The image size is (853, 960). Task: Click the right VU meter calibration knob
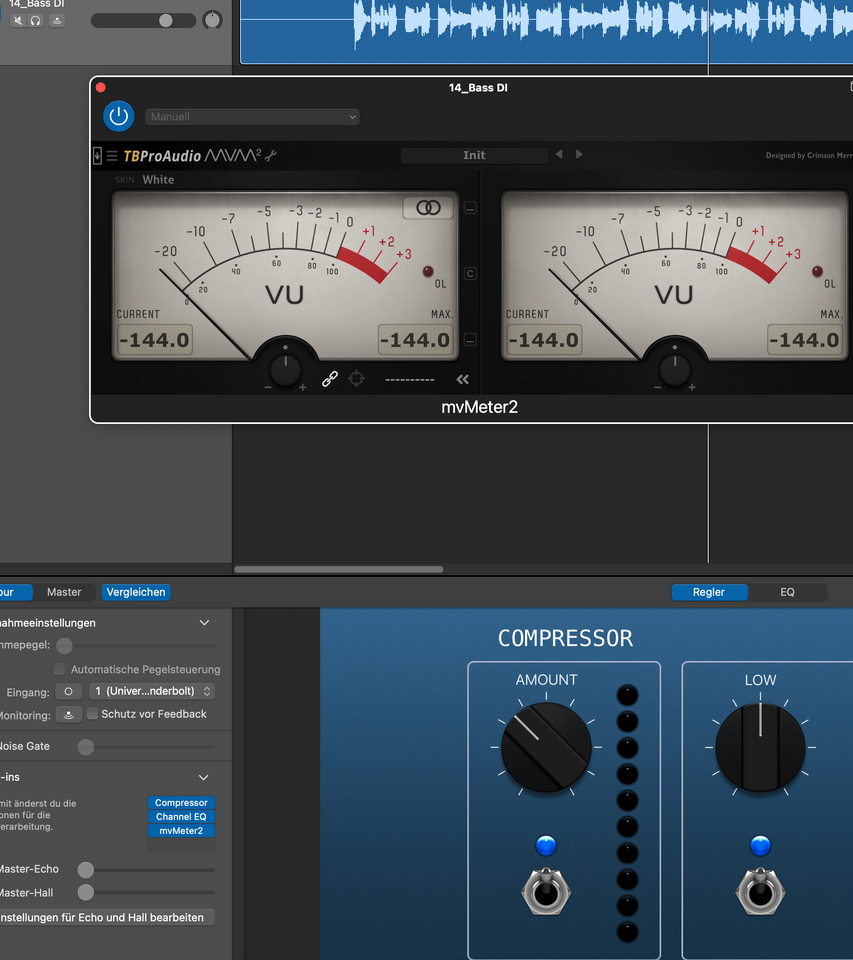(x=675, y=369)
